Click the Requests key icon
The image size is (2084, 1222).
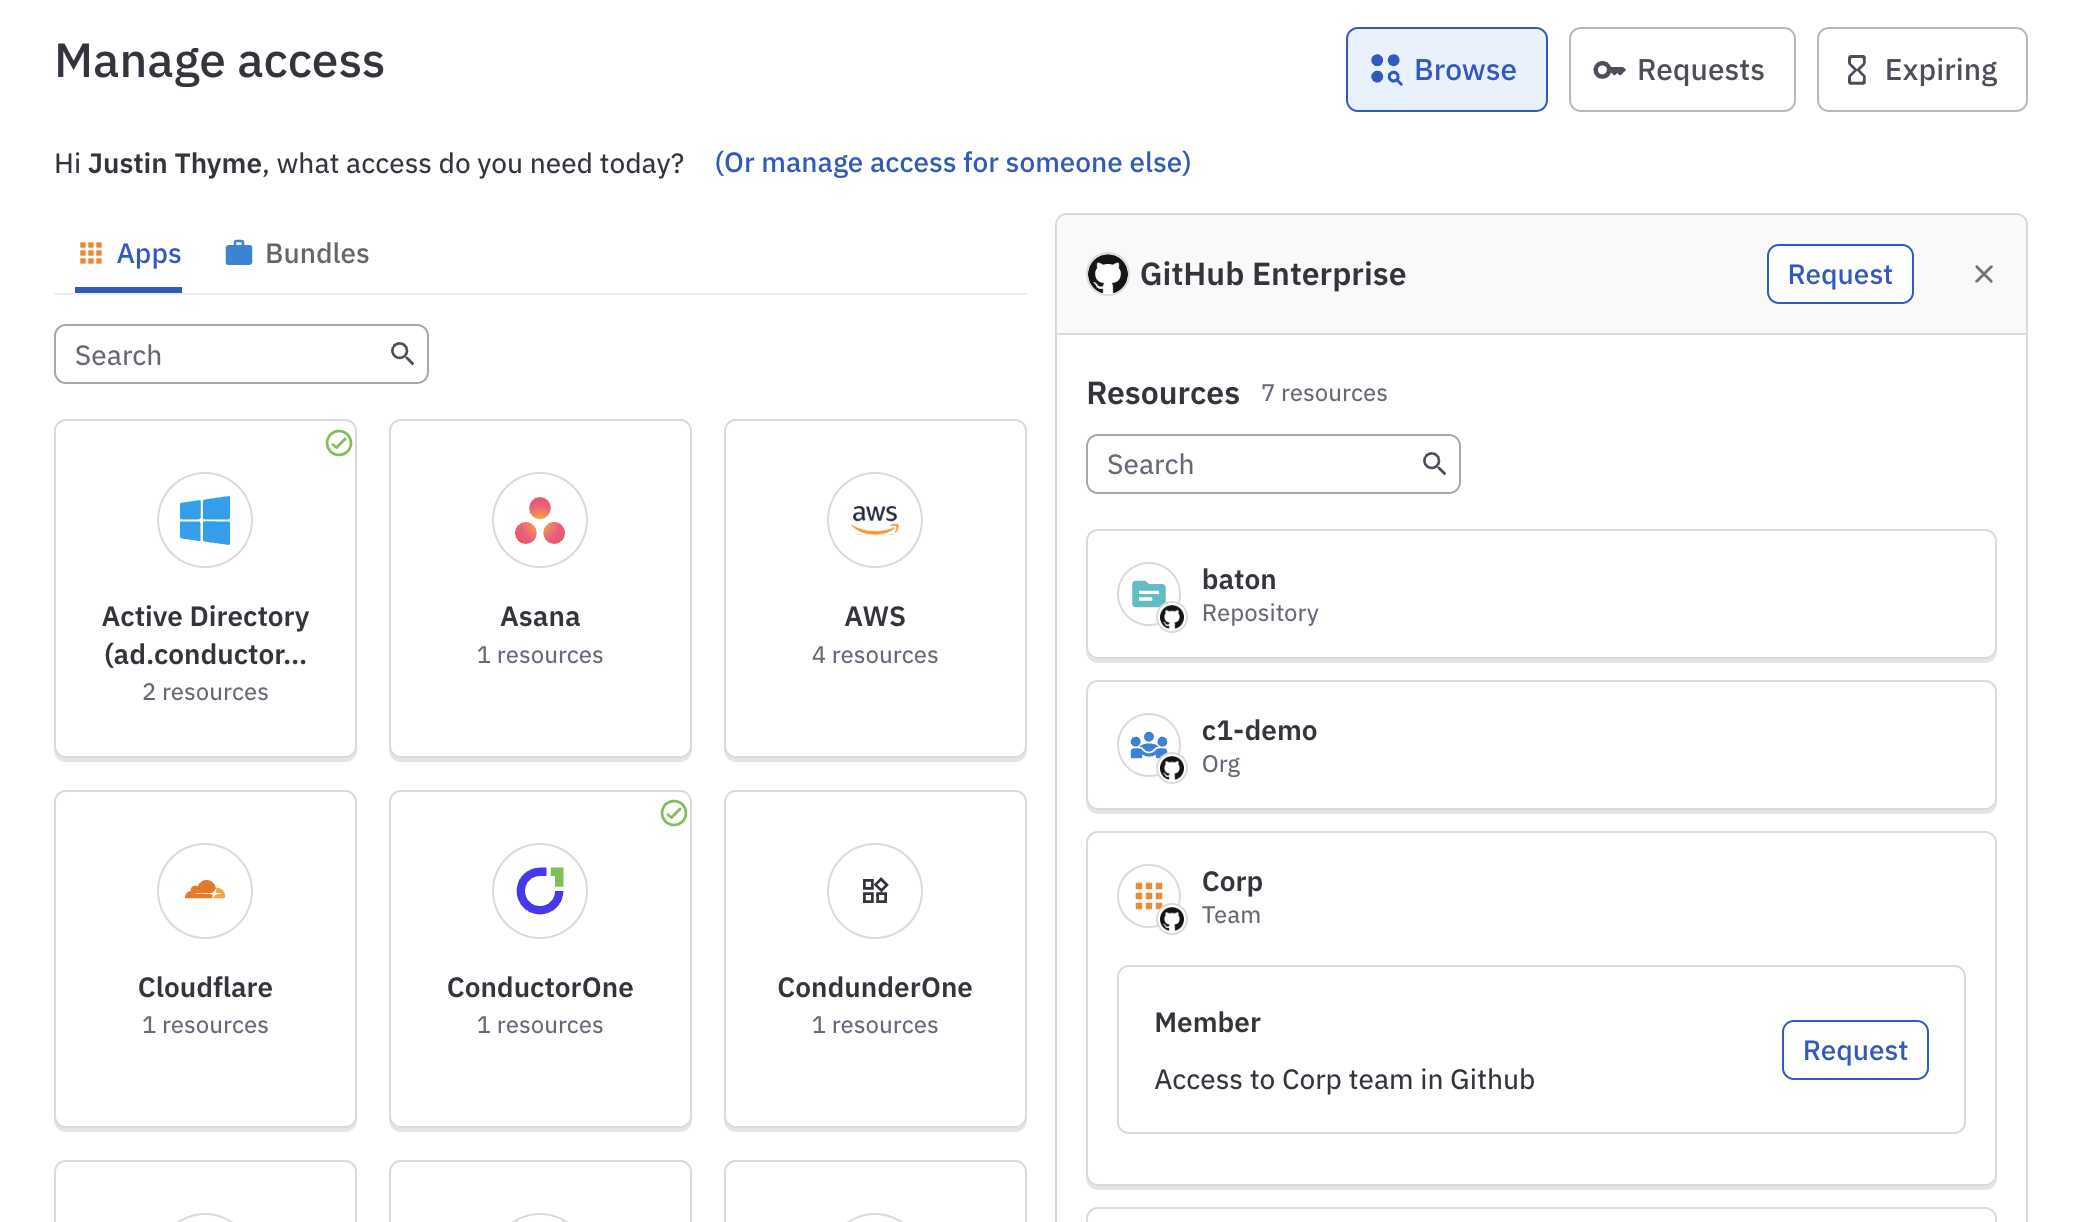click(x=1609, y=69)
